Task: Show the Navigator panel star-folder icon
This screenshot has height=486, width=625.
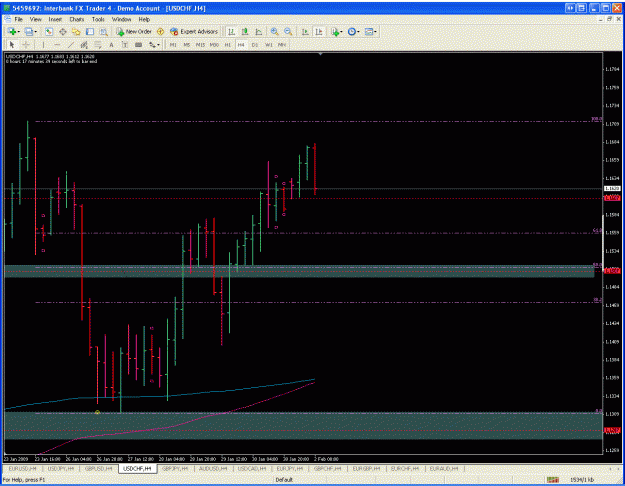Action: pyautogui.click(x=76, y=31)
